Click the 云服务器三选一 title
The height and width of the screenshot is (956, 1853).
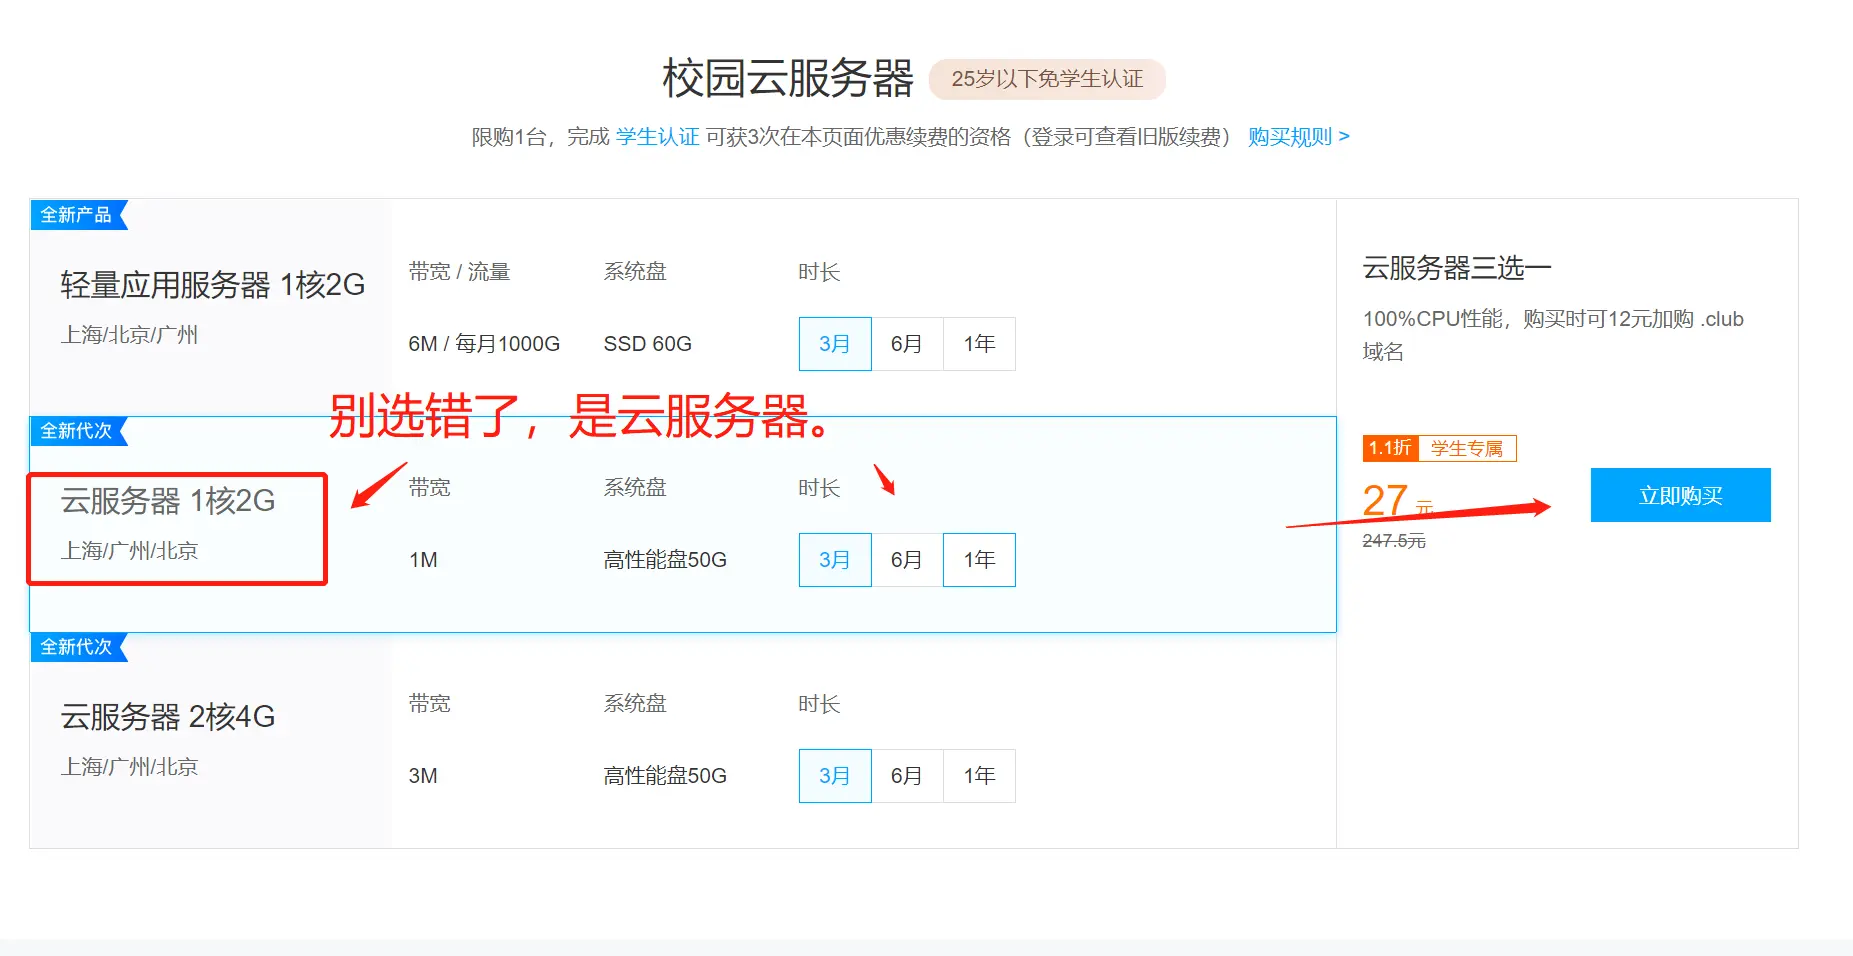point(1457,268)
